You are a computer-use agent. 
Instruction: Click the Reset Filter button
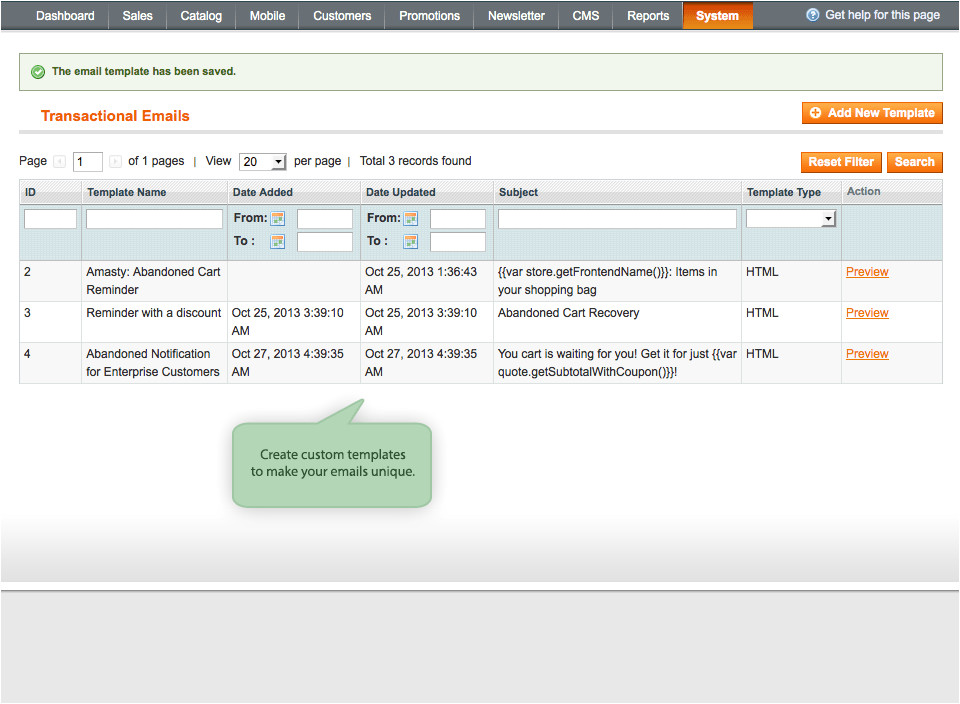point(841,162)
